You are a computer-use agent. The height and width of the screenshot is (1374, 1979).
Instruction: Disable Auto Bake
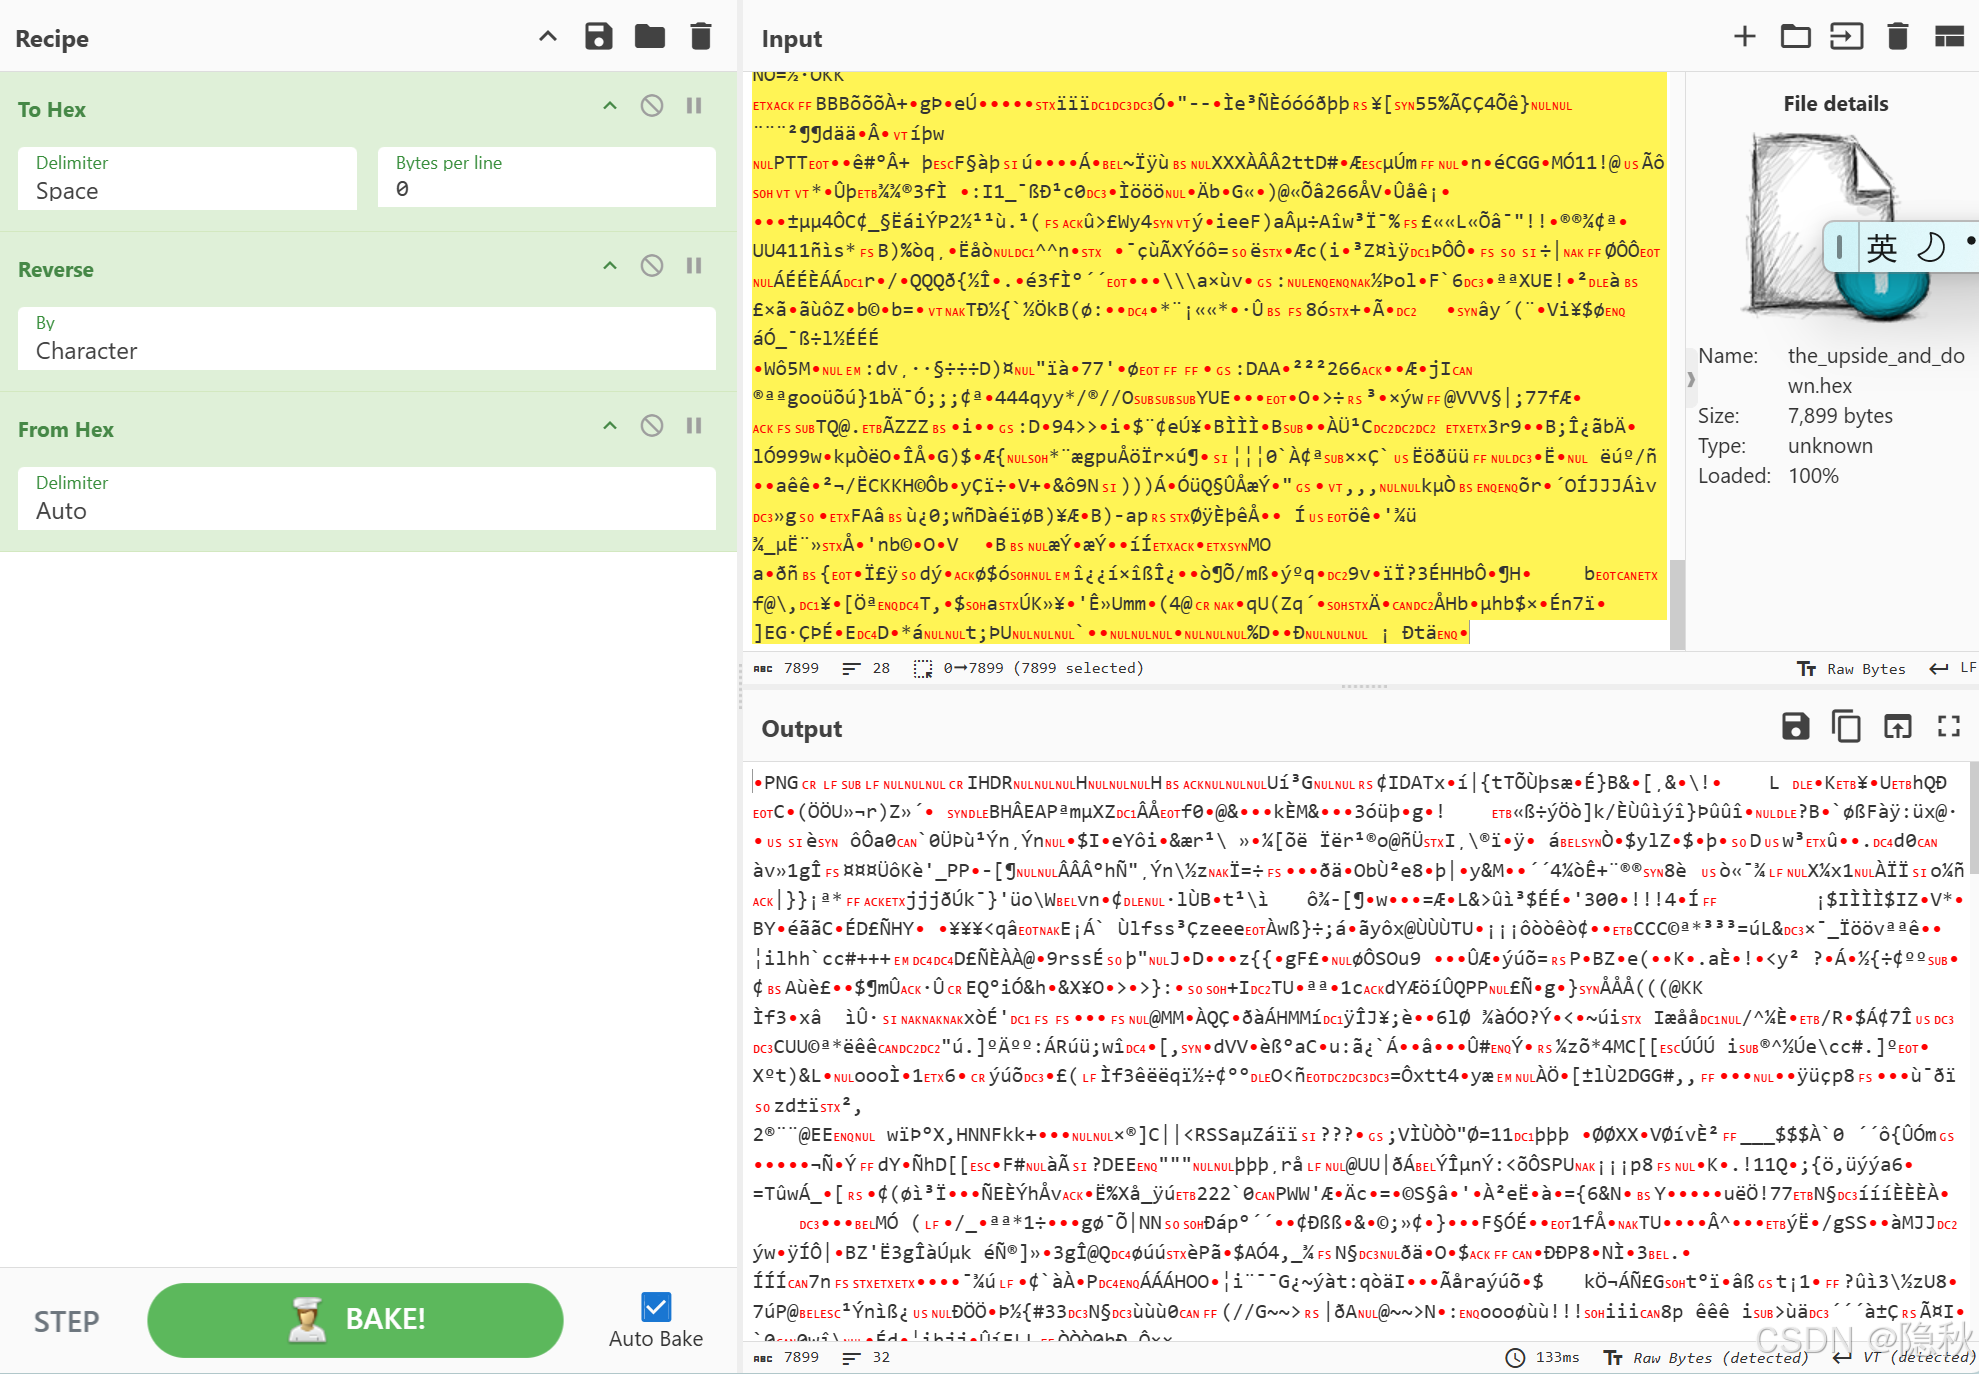tap(654, 1306)
